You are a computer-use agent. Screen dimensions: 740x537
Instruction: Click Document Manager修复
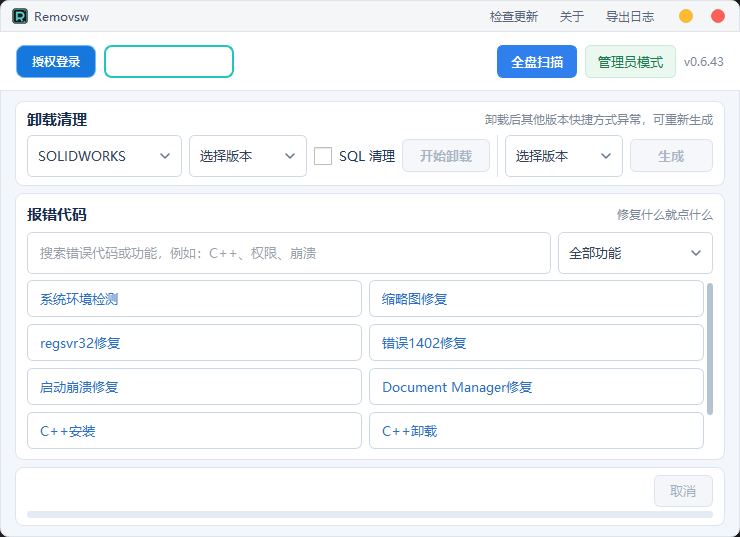pyautogui.click(x=536, y=387)
